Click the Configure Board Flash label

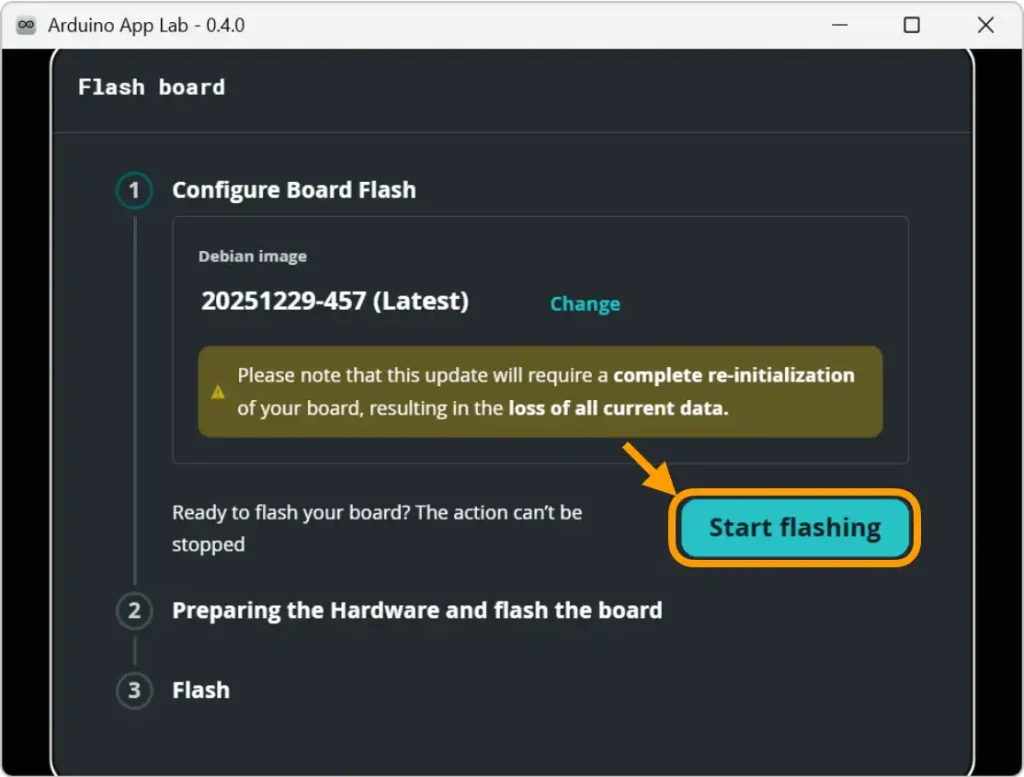pyautogui.click(x=295, y=190)
